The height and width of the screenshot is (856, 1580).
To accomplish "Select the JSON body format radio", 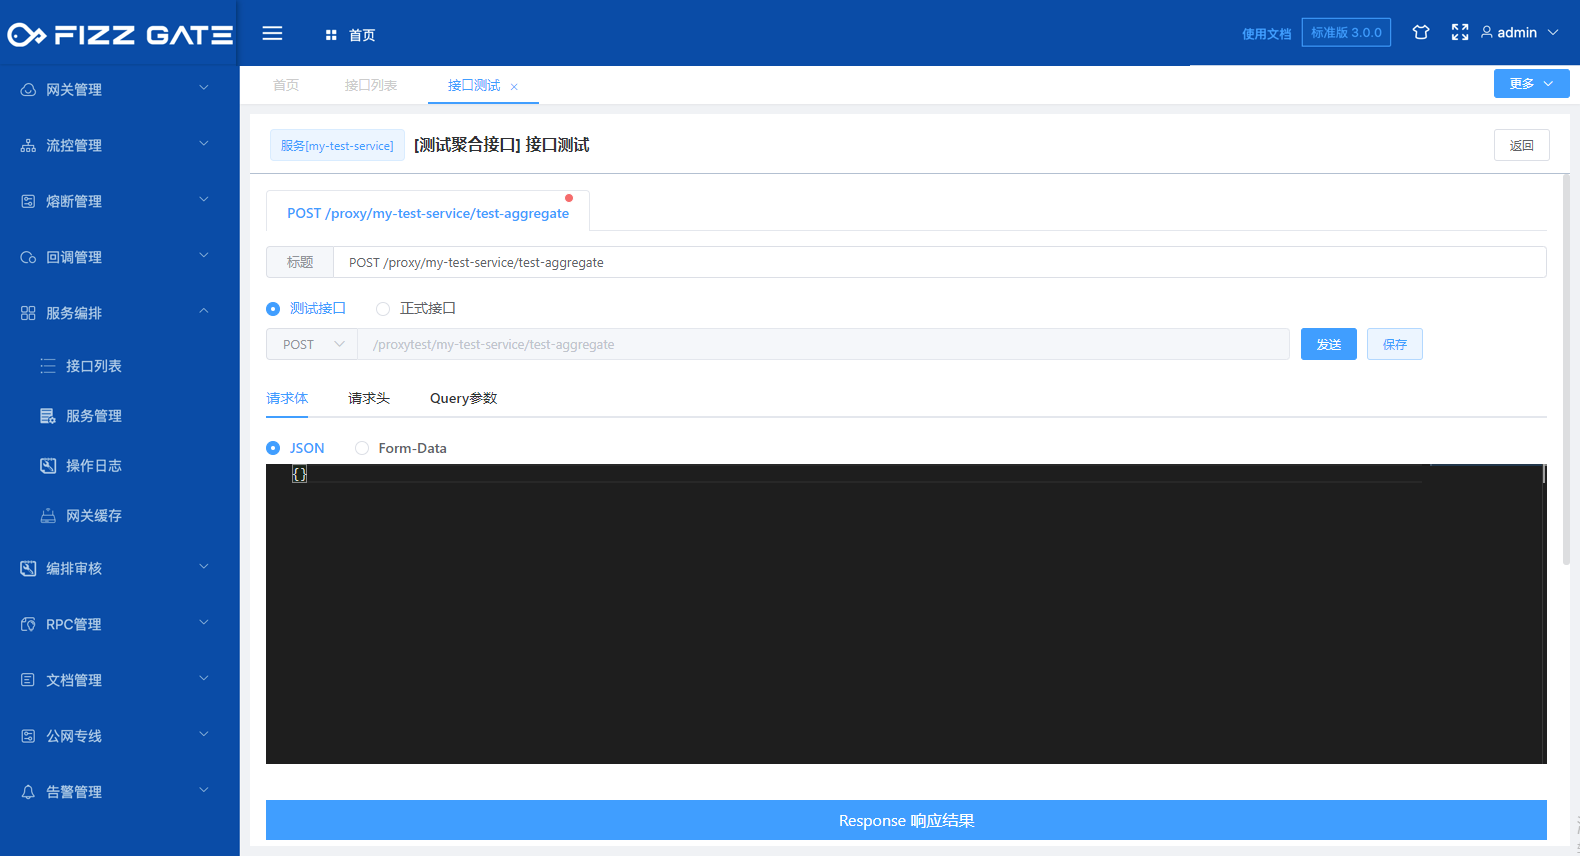I will click(x=273, y=448).
